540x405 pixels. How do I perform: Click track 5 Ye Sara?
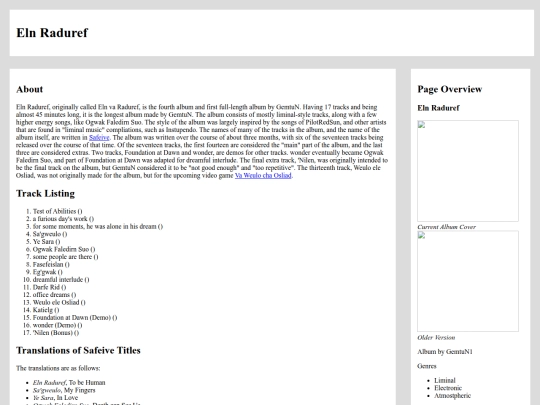(46, 241)
